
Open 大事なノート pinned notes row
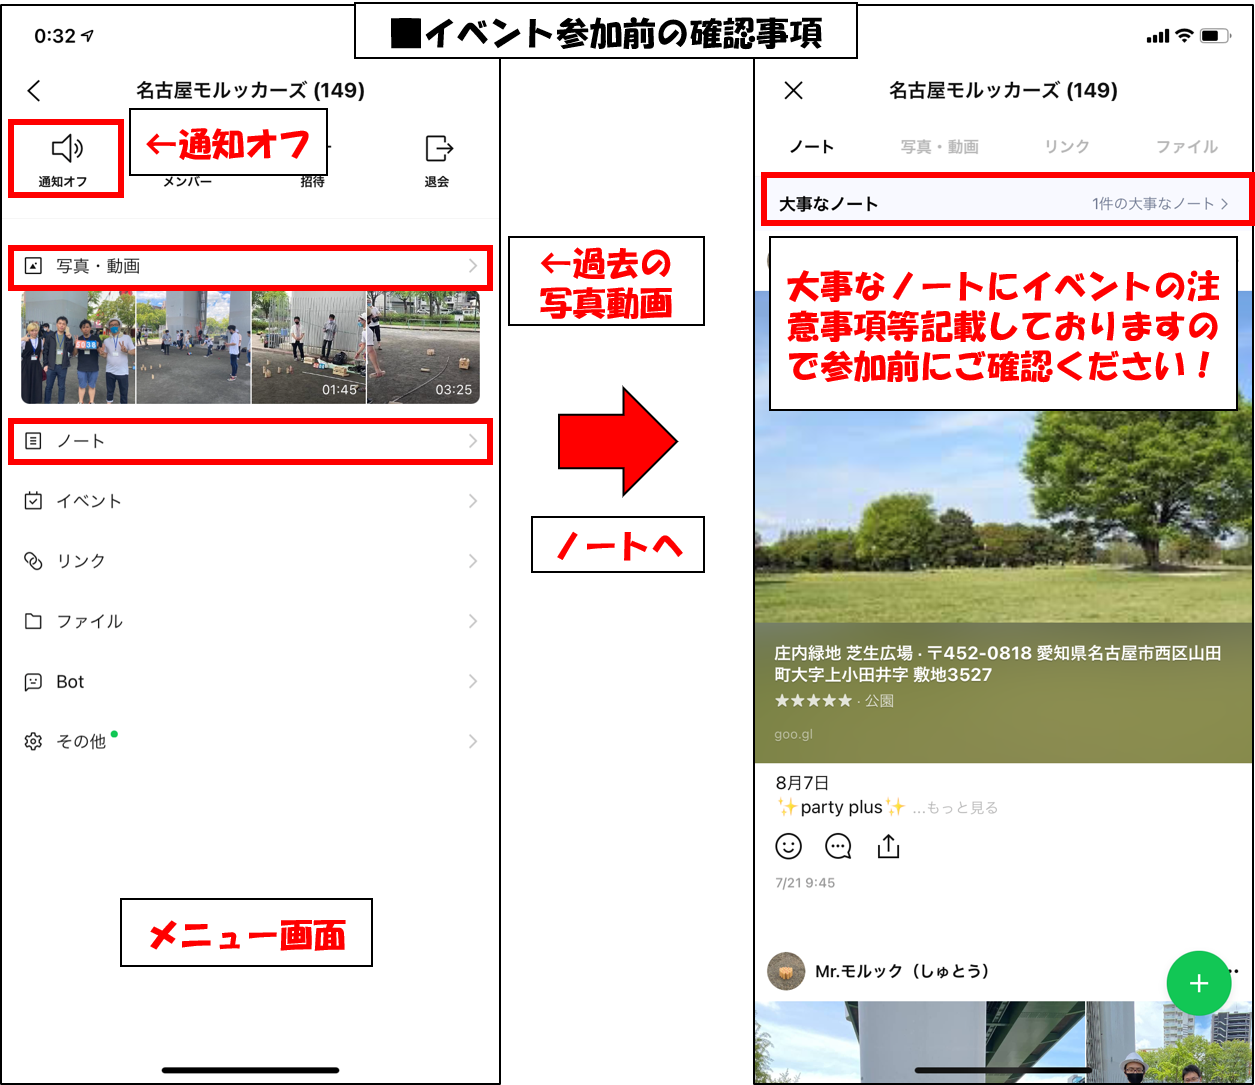pyautogui.click(x=1003, y=204)
